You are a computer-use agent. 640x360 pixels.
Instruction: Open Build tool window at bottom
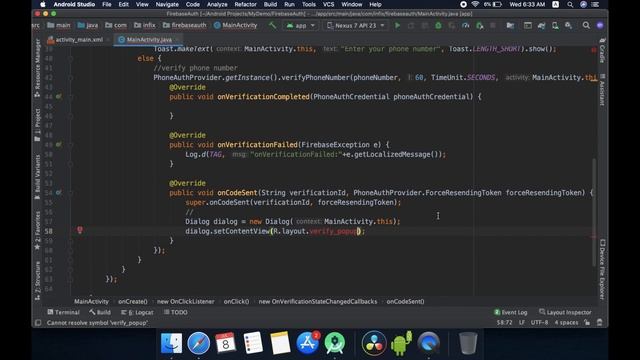click(x=100, y=312)
